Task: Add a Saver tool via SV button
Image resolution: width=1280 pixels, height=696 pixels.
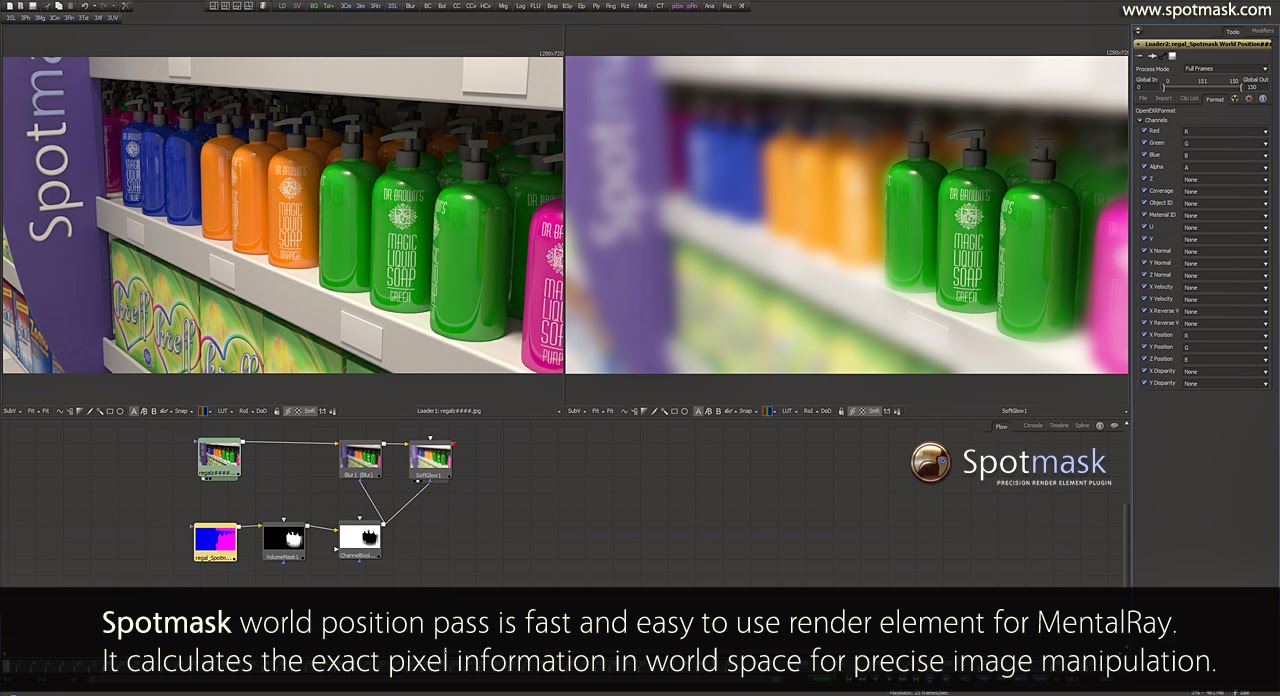Action: pos(297,6)
